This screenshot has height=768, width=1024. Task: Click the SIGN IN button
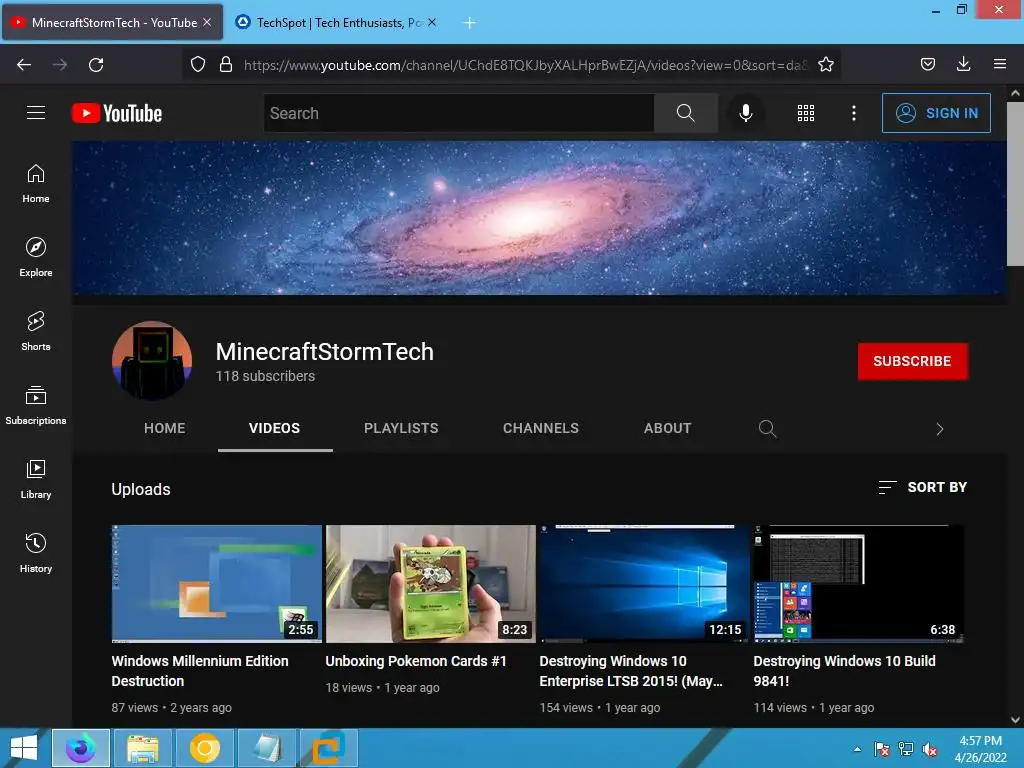point(936,113)
